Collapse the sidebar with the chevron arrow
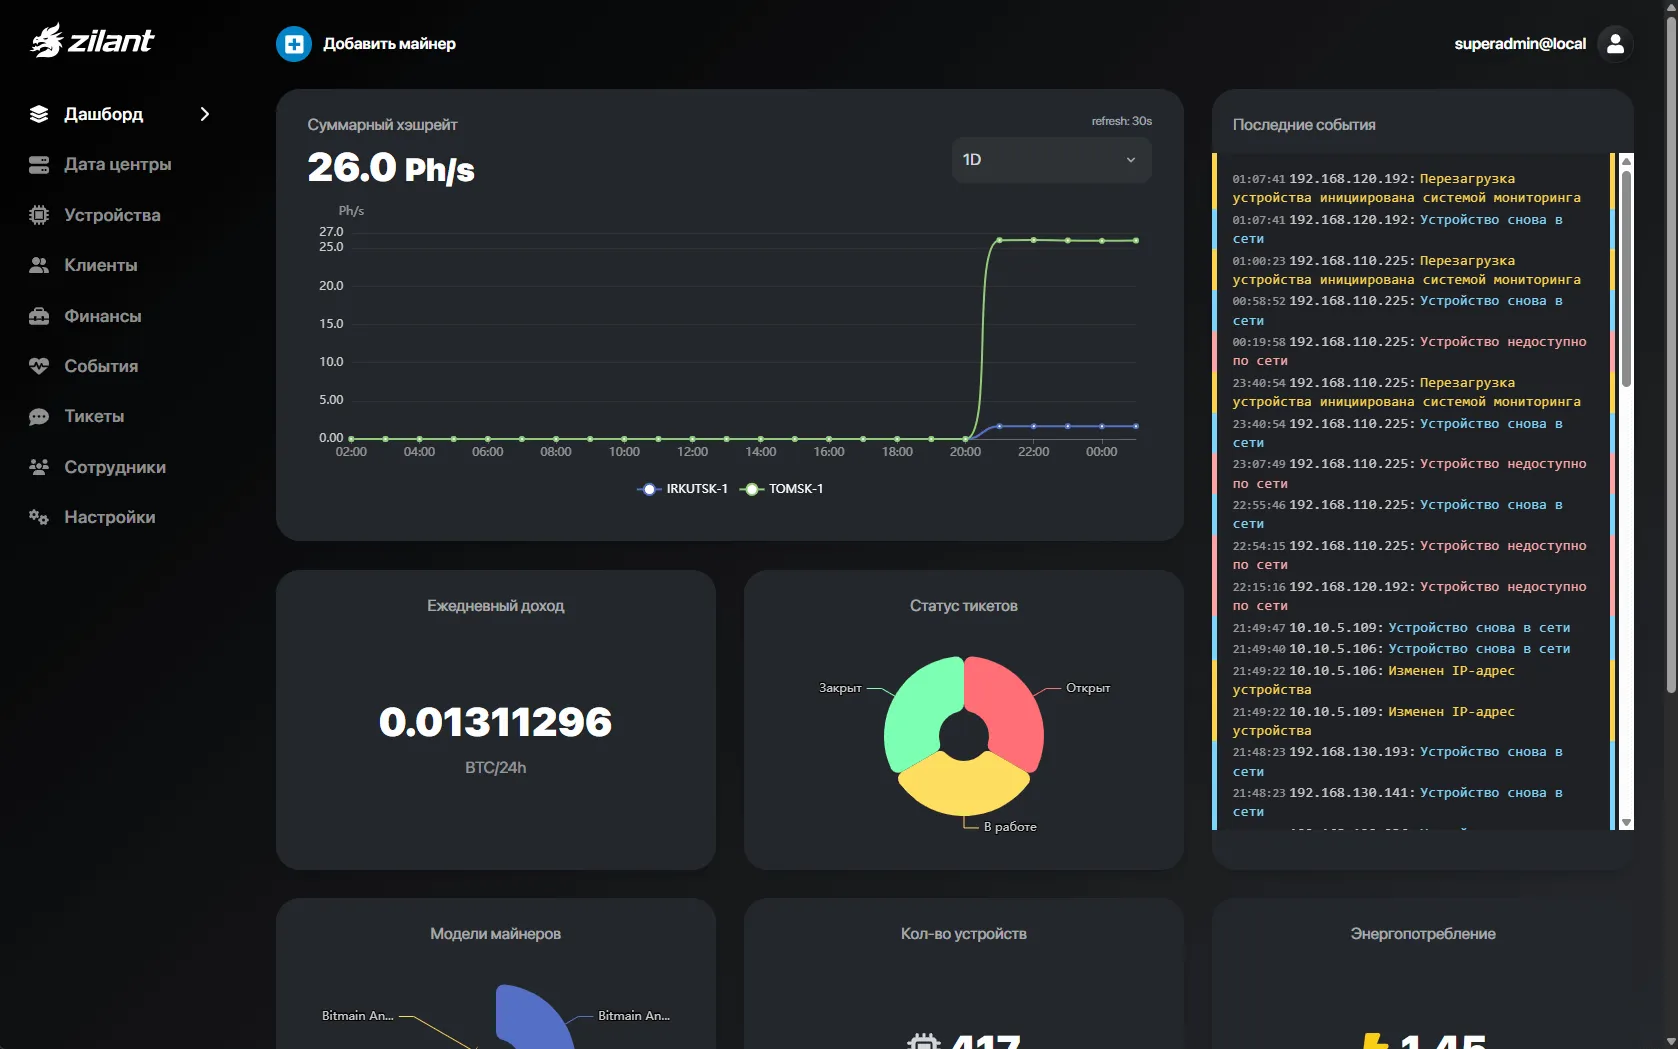Image resolution: width=1678 pixels, height=1049 pixels. click(205, 114)
